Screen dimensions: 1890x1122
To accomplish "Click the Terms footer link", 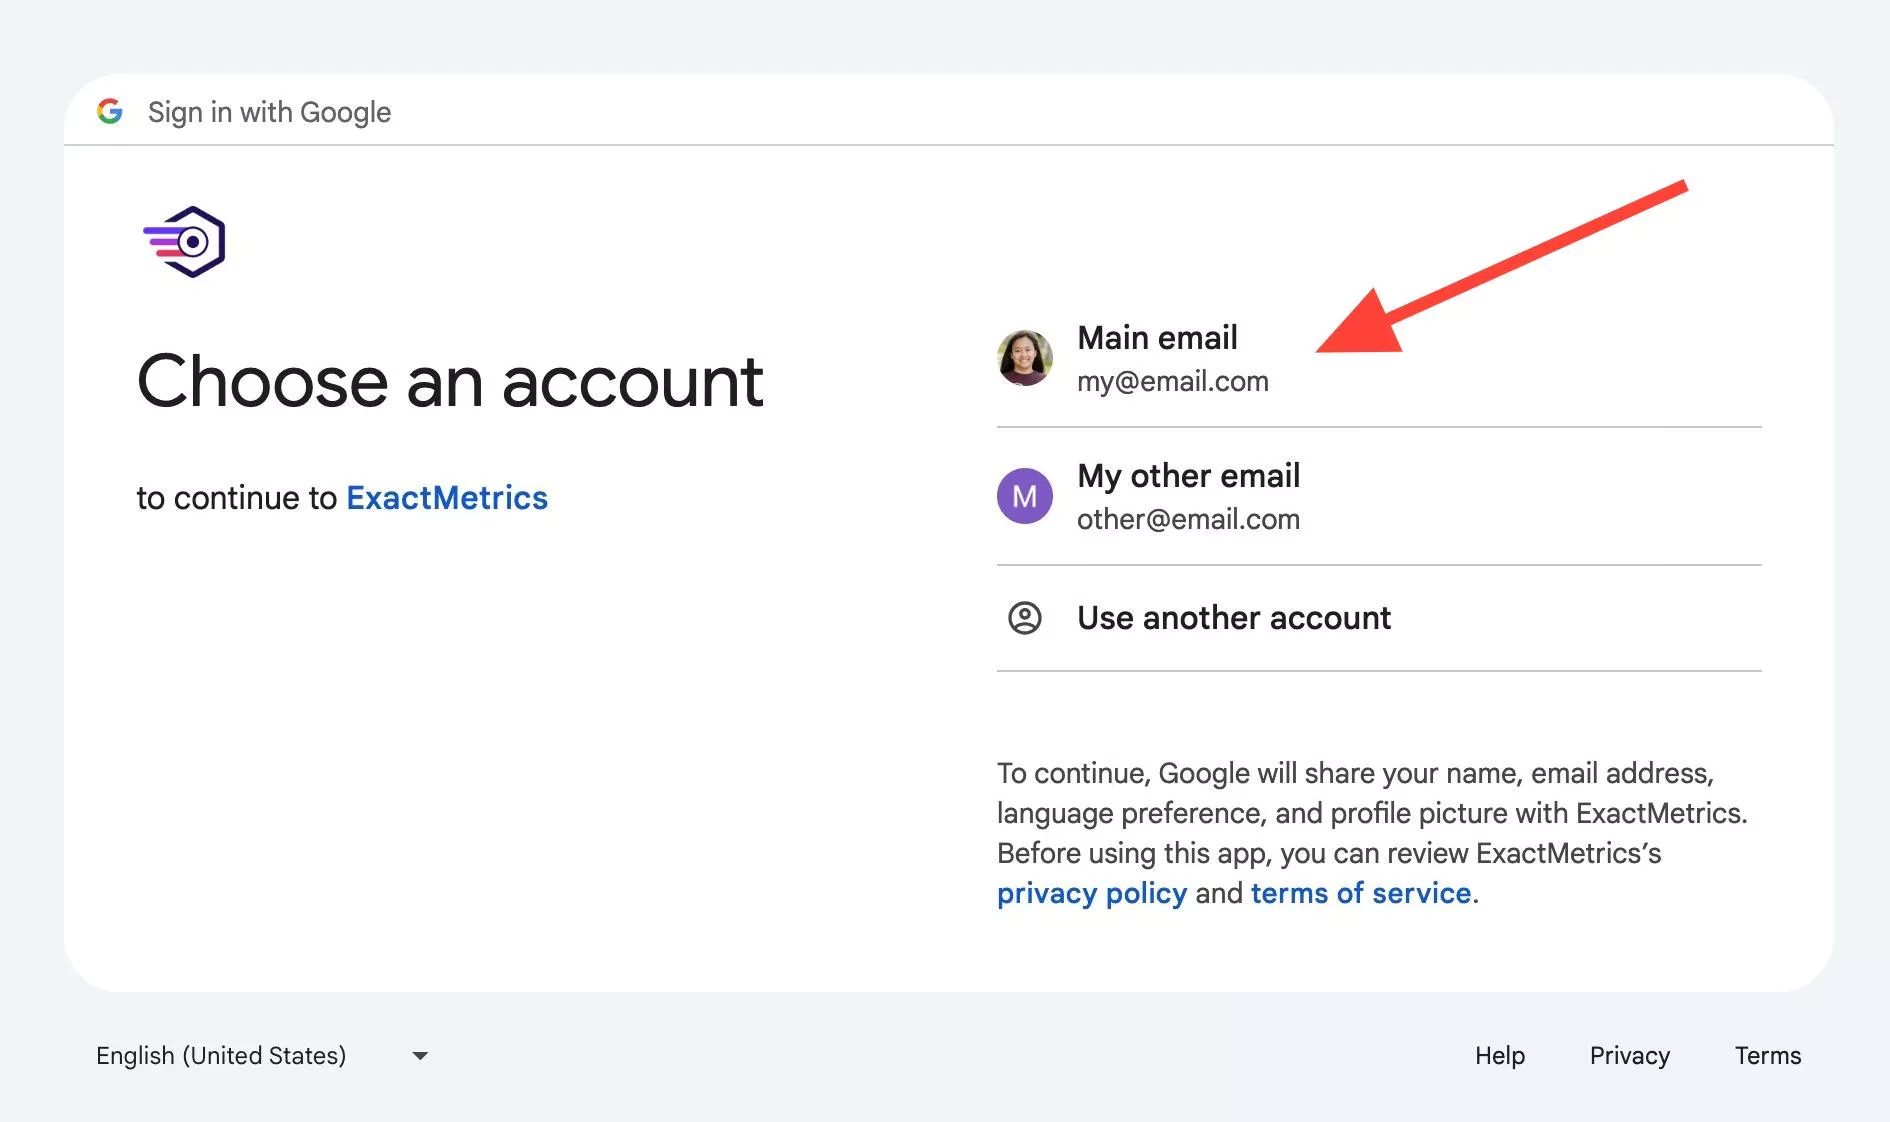I will [1768, 1056].
